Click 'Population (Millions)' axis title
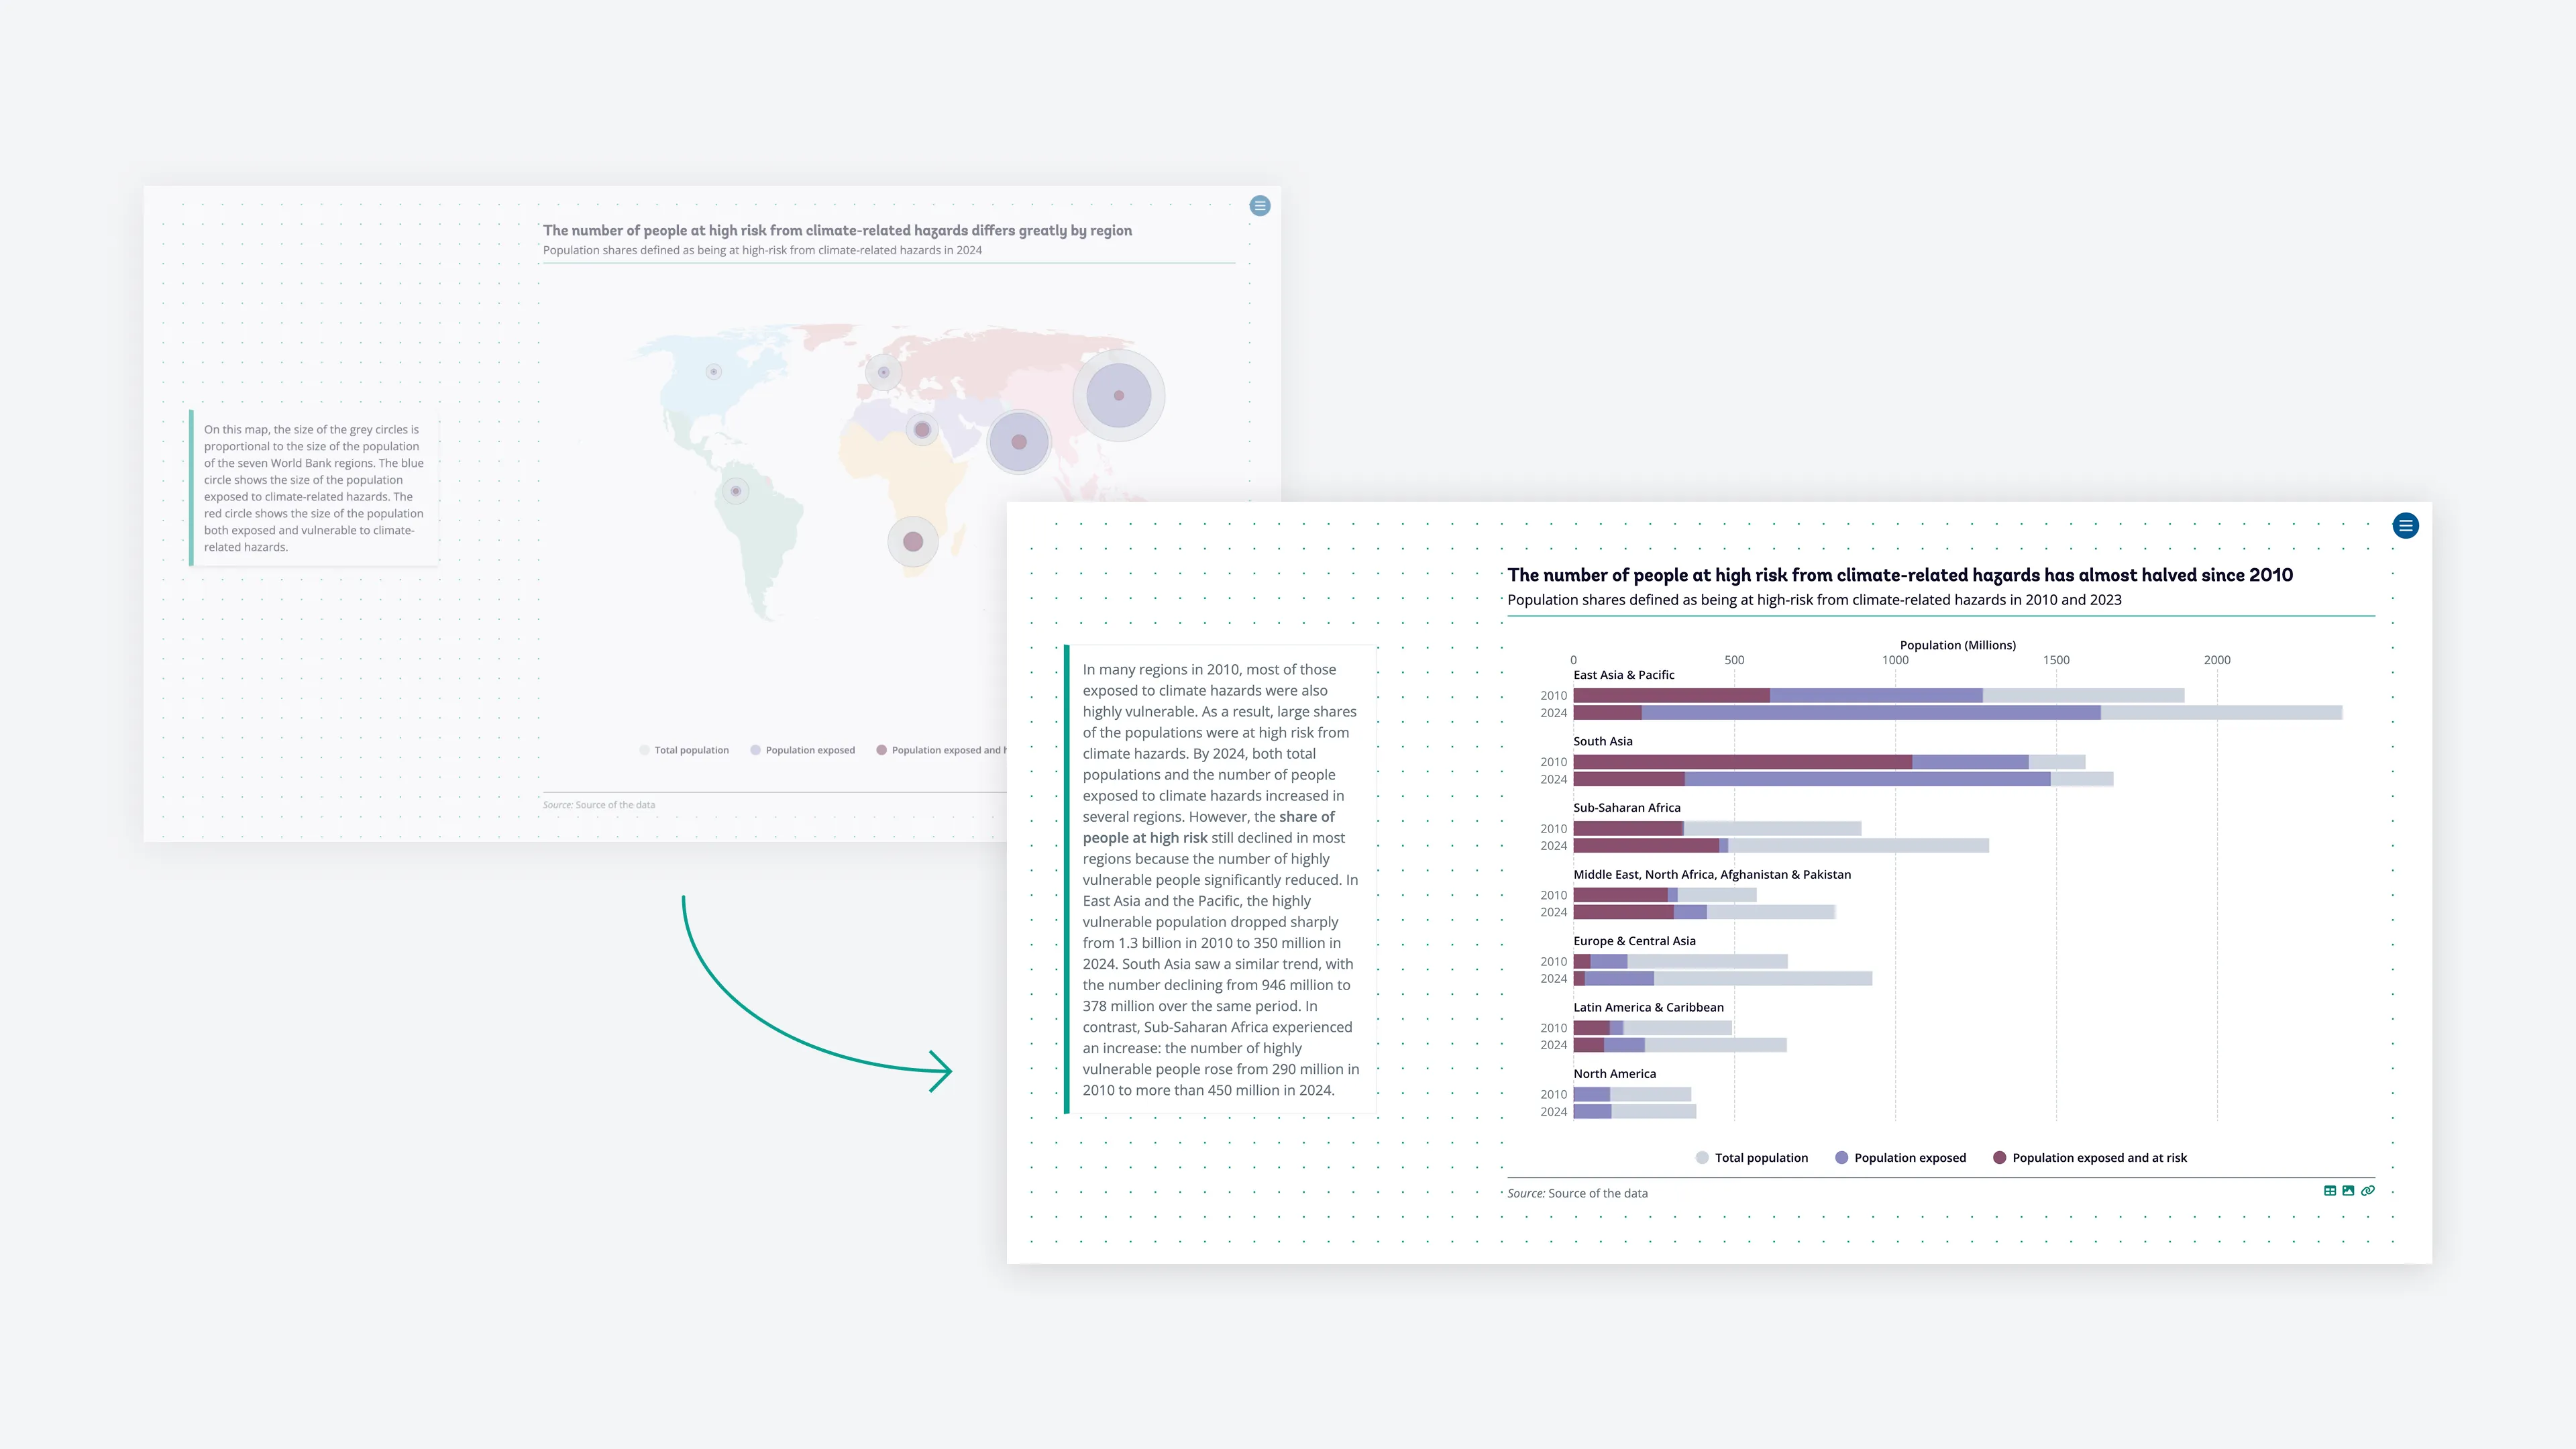 click(1957, 645)
